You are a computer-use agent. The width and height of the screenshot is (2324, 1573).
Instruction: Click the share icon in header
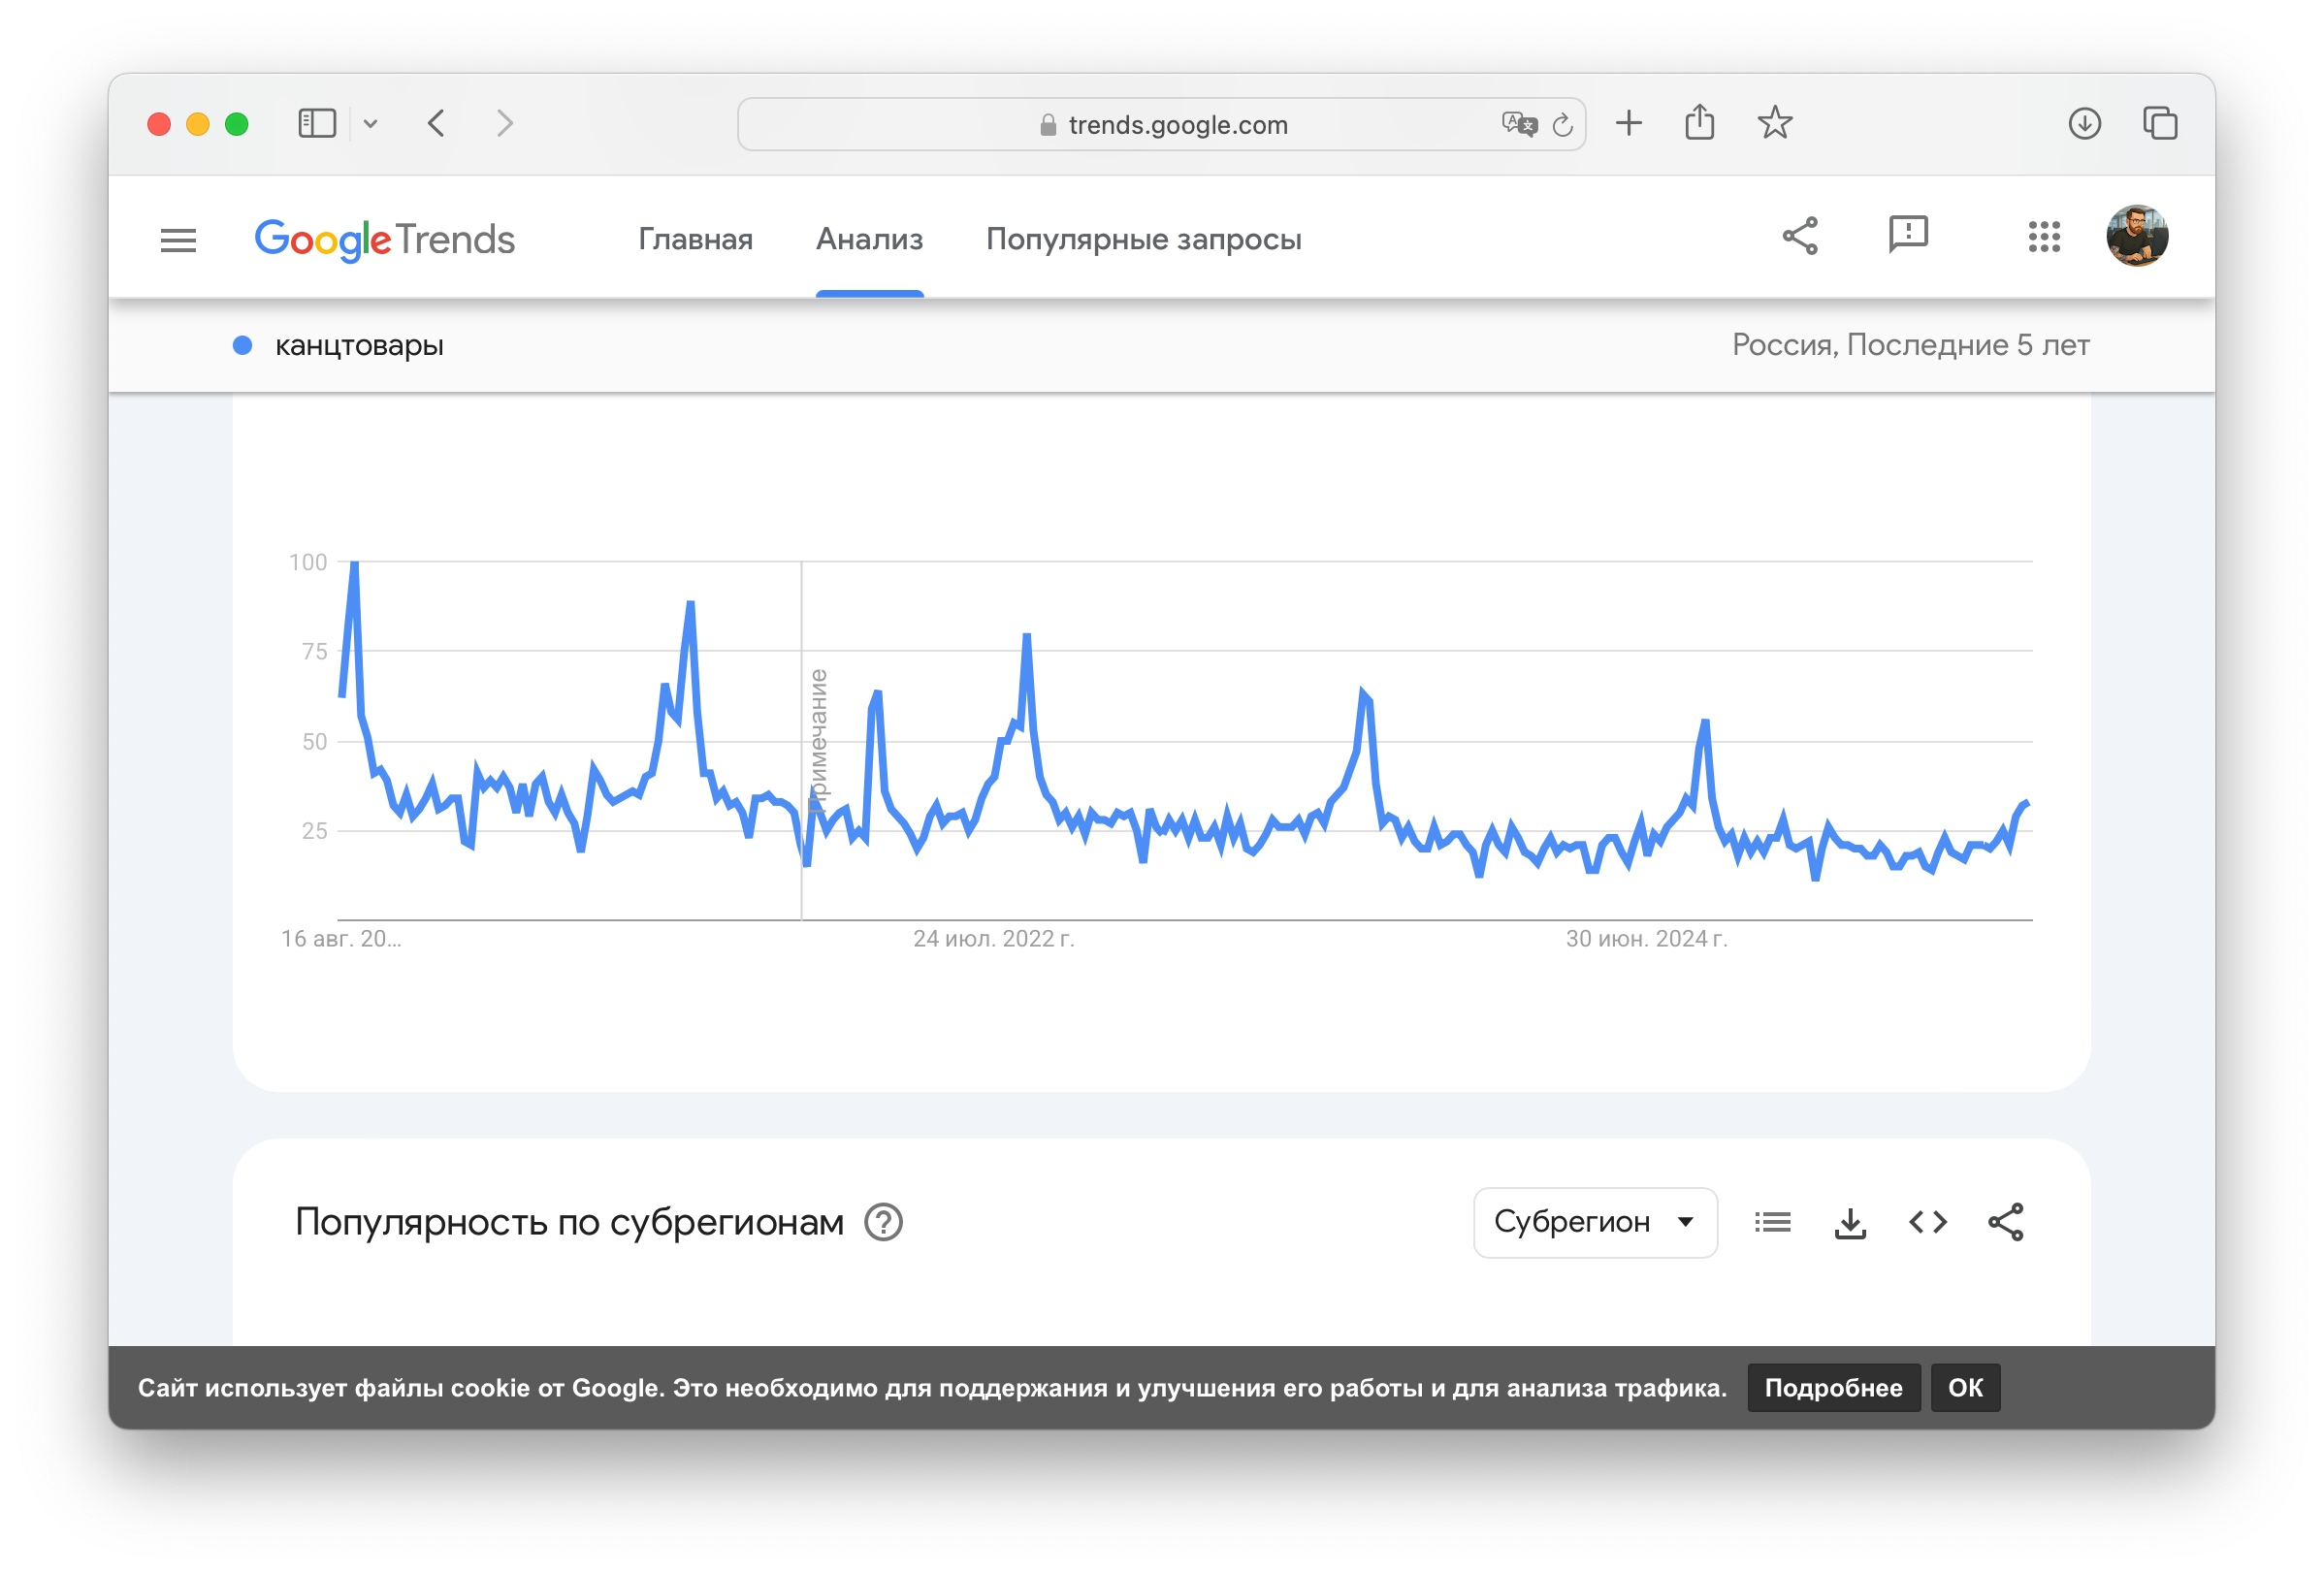[x=1799, y=237]
